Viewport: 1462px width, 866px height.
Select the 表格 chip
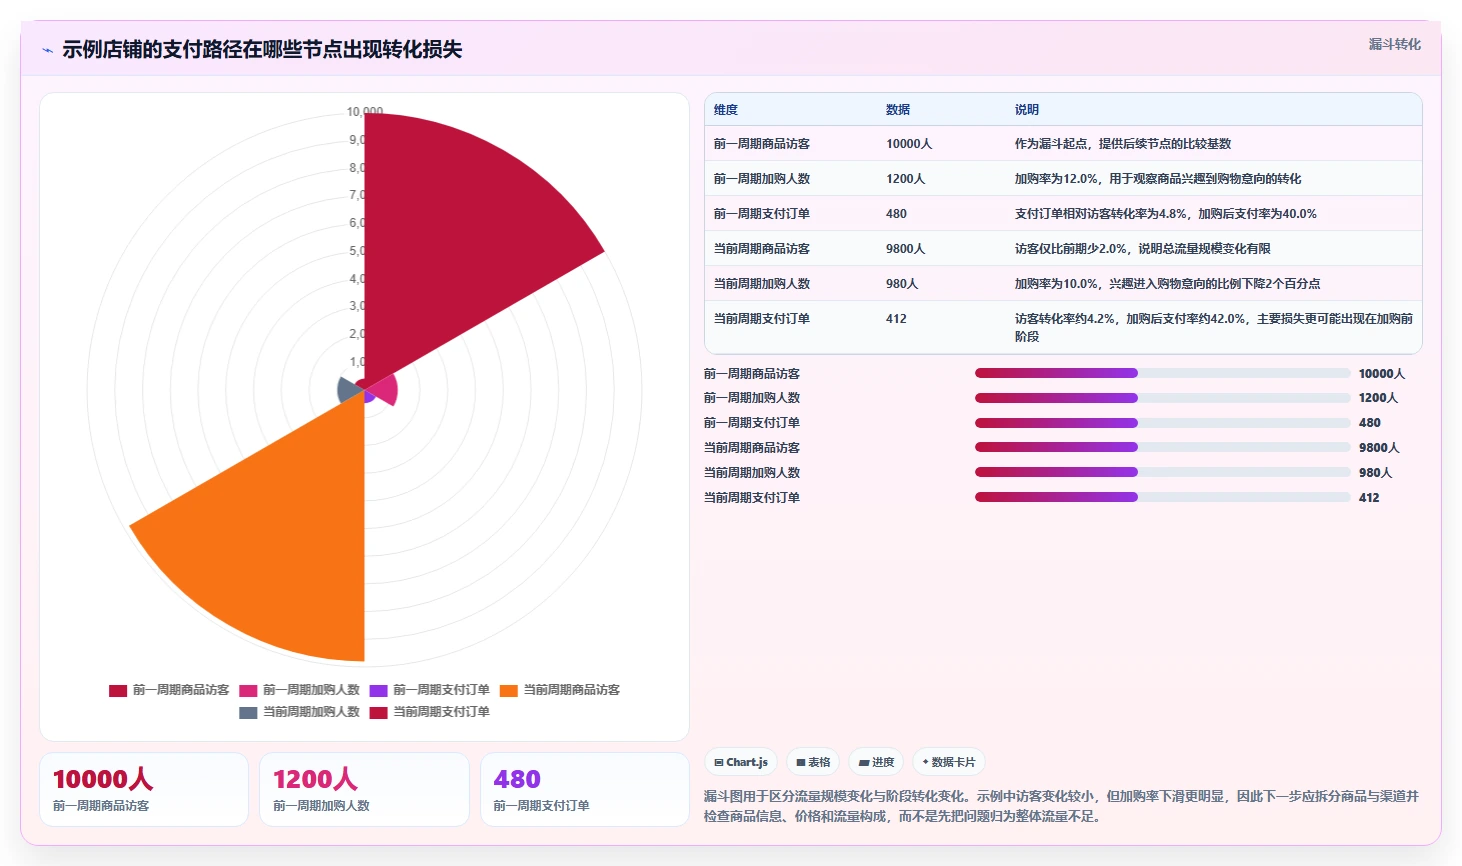click(813, 762)
